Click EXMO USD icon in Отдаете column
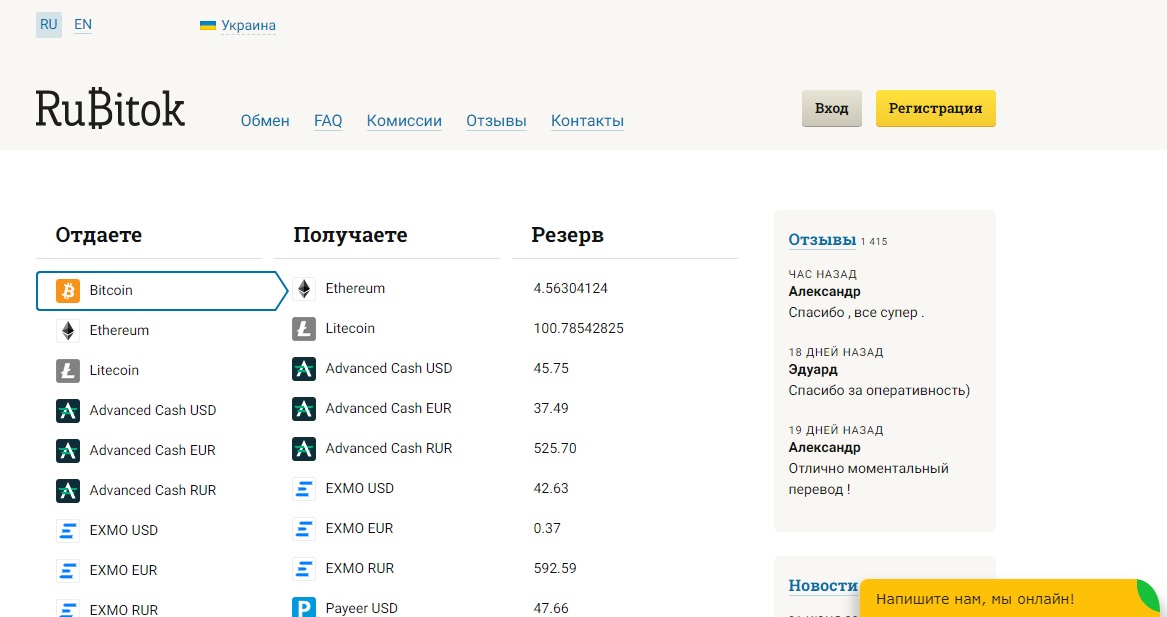The height and width of the screenshot is (617, 1167). pos(68,531)
